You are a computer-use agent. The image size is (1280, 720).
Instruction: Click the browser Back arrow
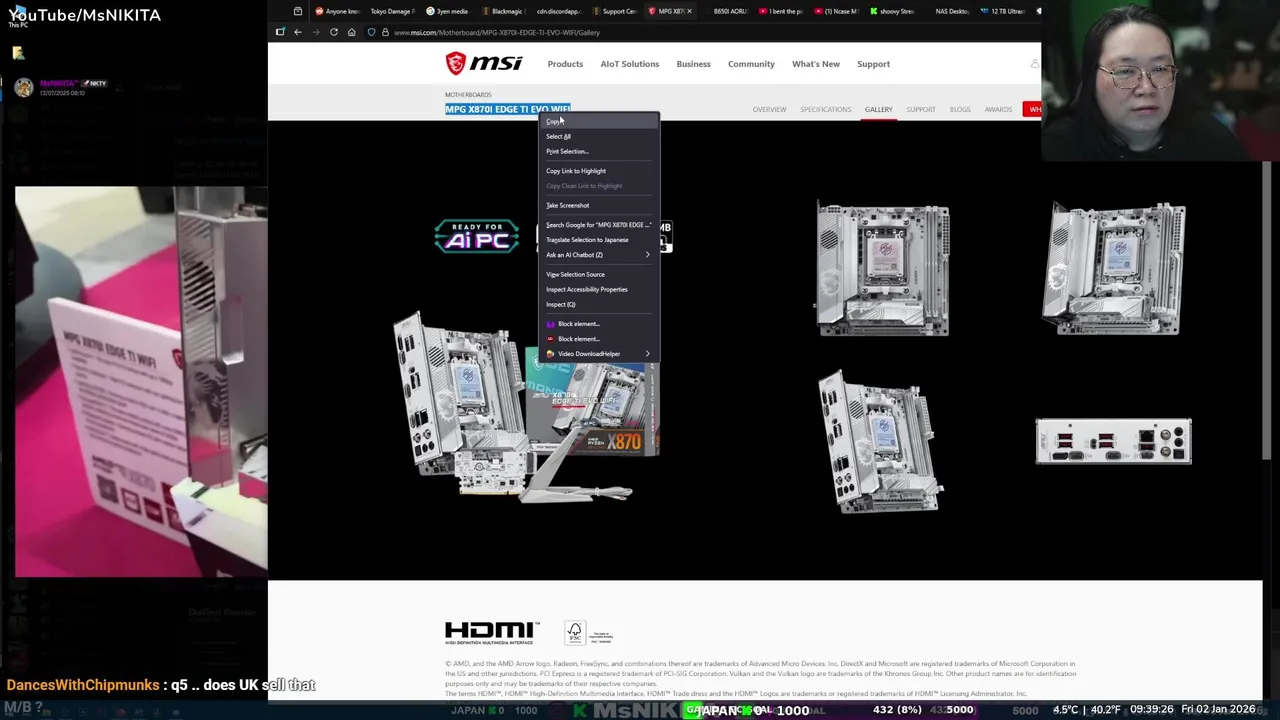click(297, 32)
